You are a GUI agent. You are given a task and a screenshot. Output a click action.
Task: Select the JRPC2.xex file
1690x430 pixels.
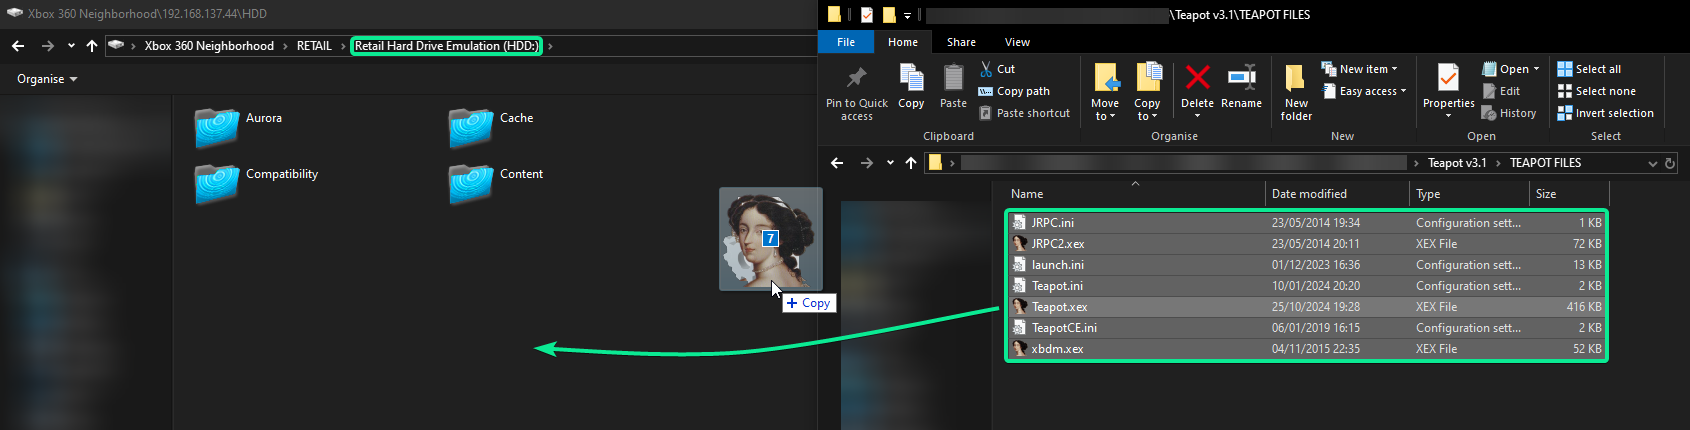1306,244
